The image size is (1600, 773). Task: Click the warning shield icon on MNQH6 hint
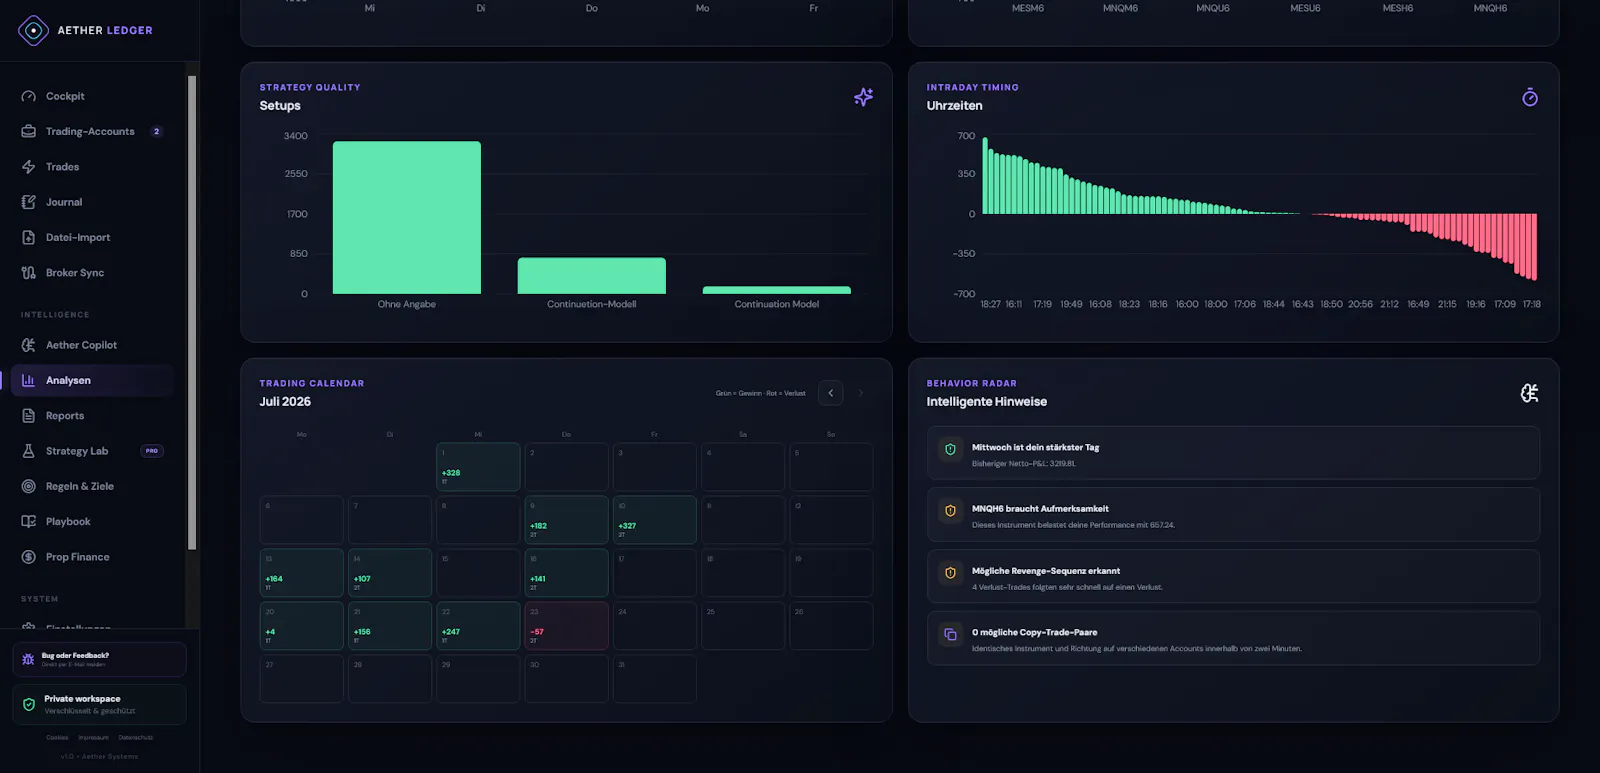(x=950, y=511)
